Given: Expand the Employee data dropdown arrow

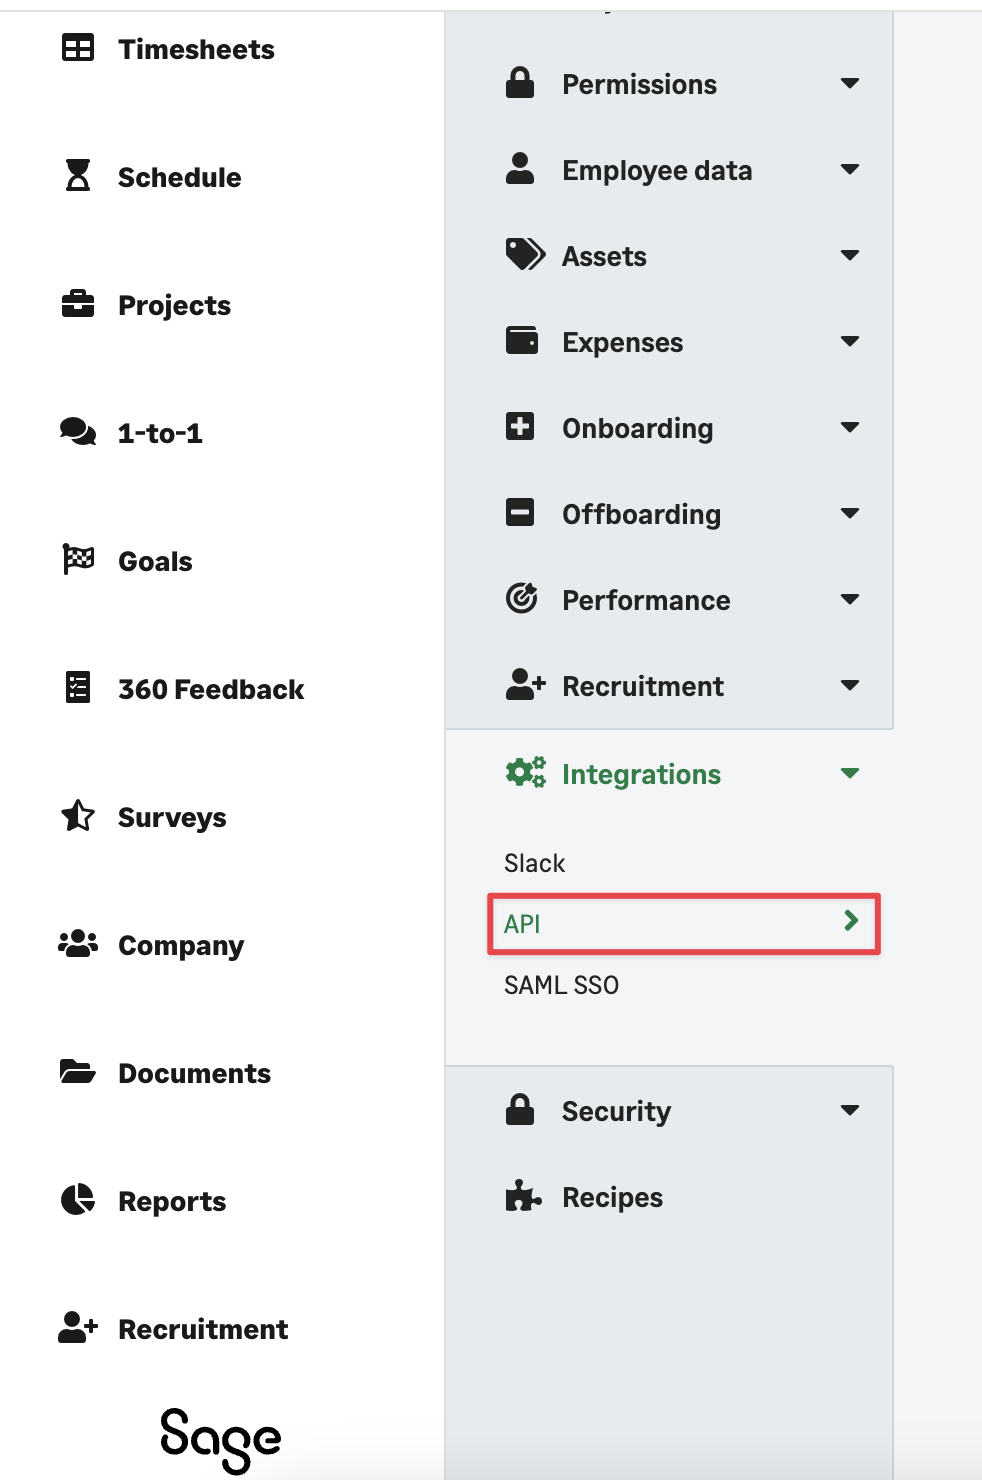Looking at the screenshot, I should (850, 170).
